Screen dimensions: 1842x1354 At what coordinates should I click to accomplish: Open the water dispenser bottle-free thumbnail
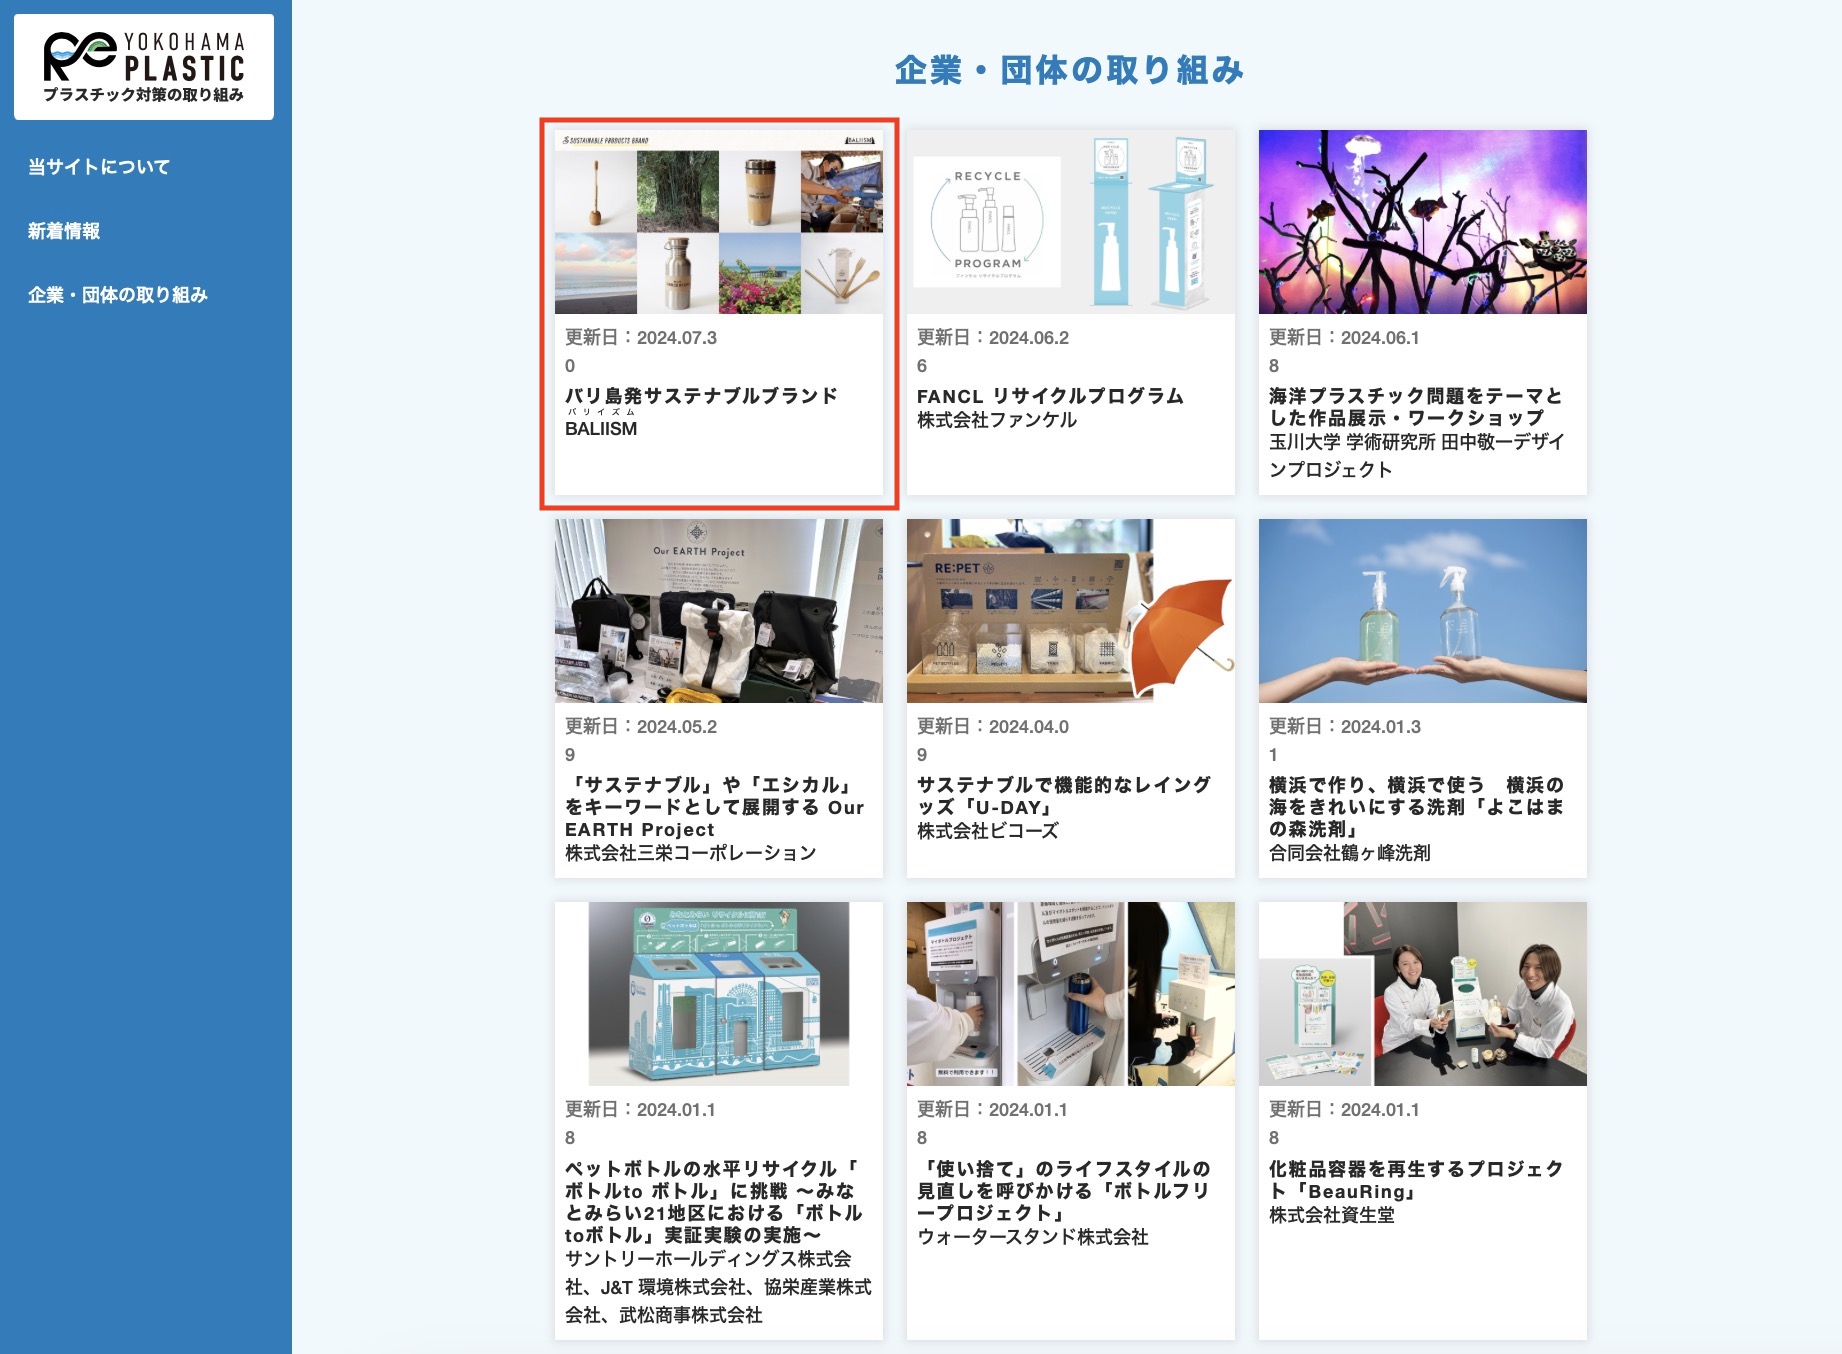click(x=1071, y=994)
